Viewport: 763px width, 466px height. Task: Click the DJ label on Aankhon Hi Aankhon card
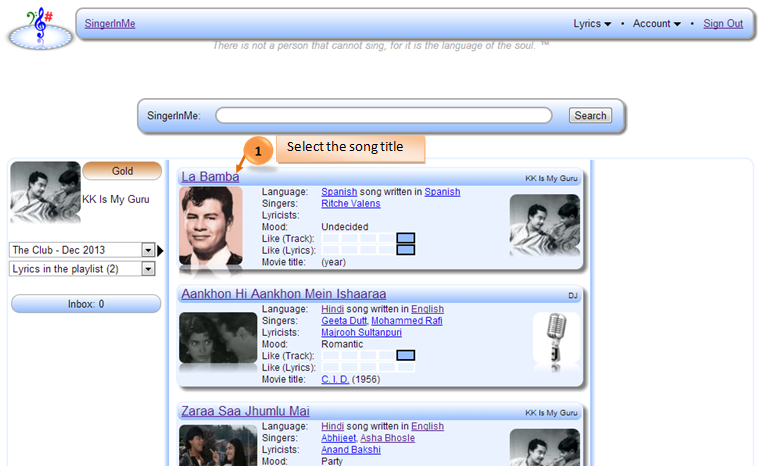[573, 296]
